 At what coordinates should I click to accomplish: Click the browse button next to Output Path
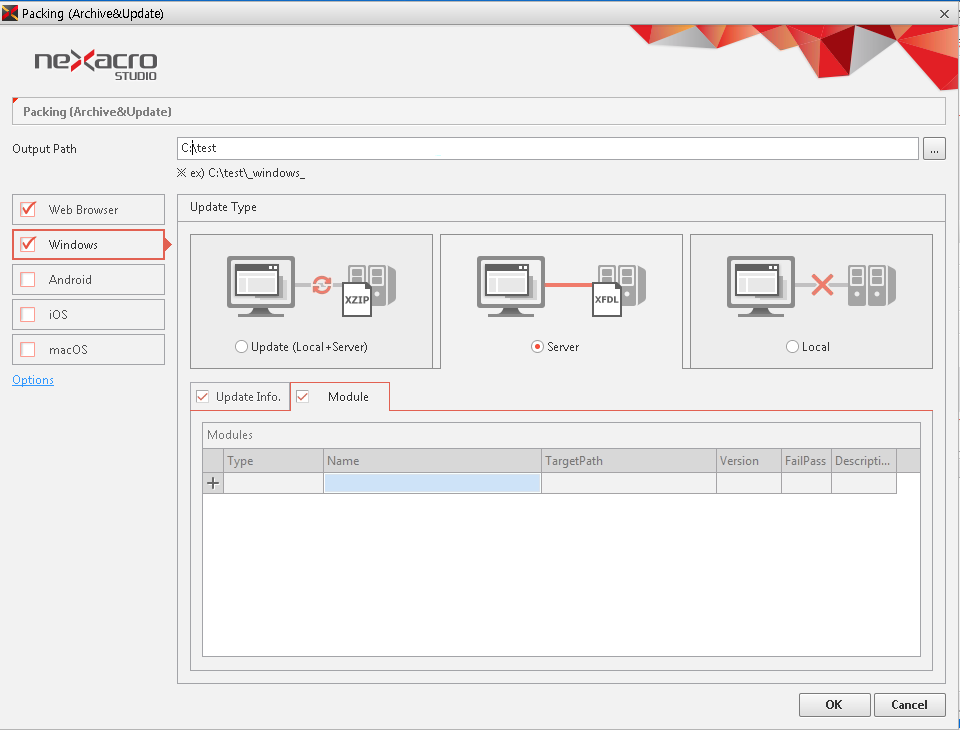[934, 149]
